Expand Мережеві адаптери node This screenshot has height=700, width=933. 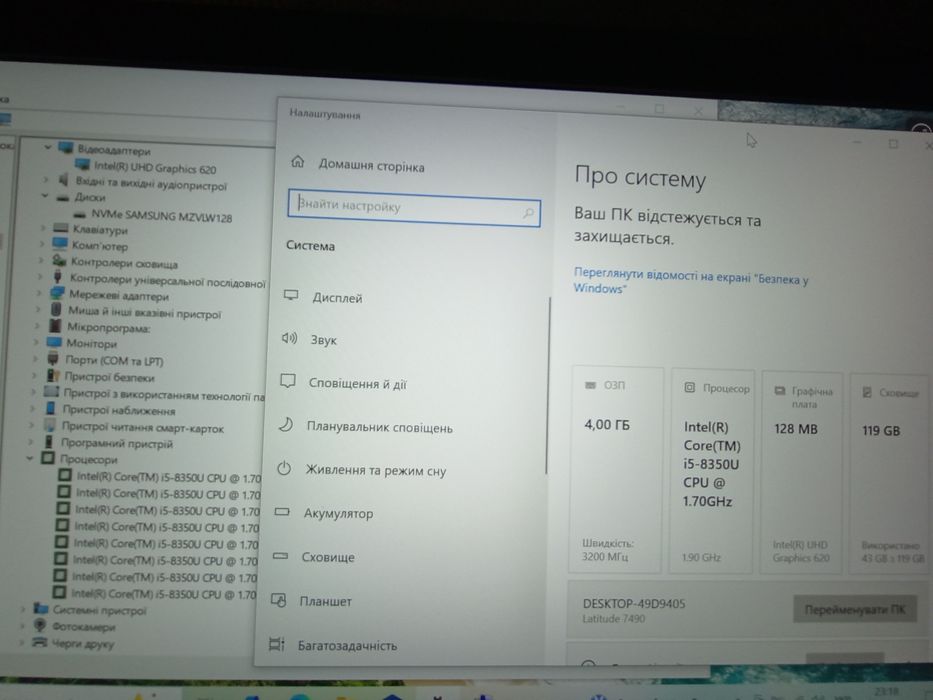[39, 293]
